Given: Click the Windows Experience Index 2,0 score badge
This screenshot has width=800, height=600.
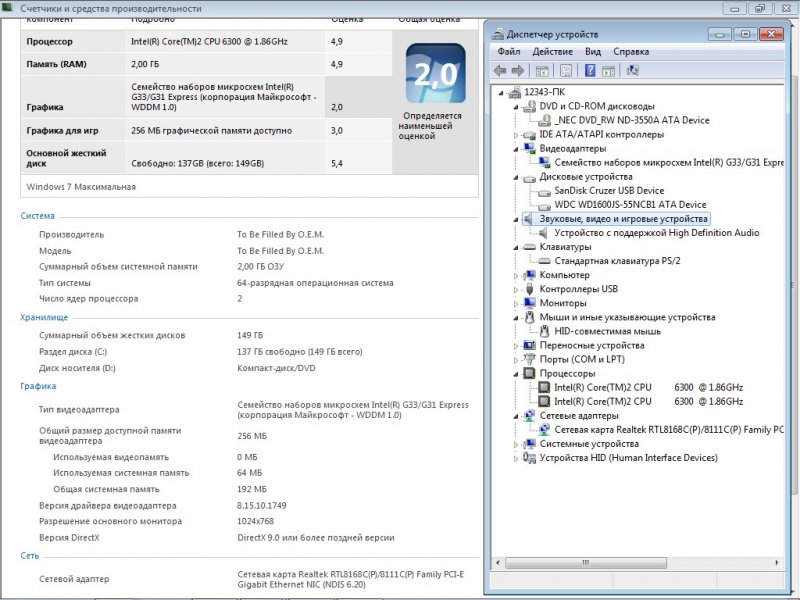Looking at the screenshot, I should click(x=435, y=74).
